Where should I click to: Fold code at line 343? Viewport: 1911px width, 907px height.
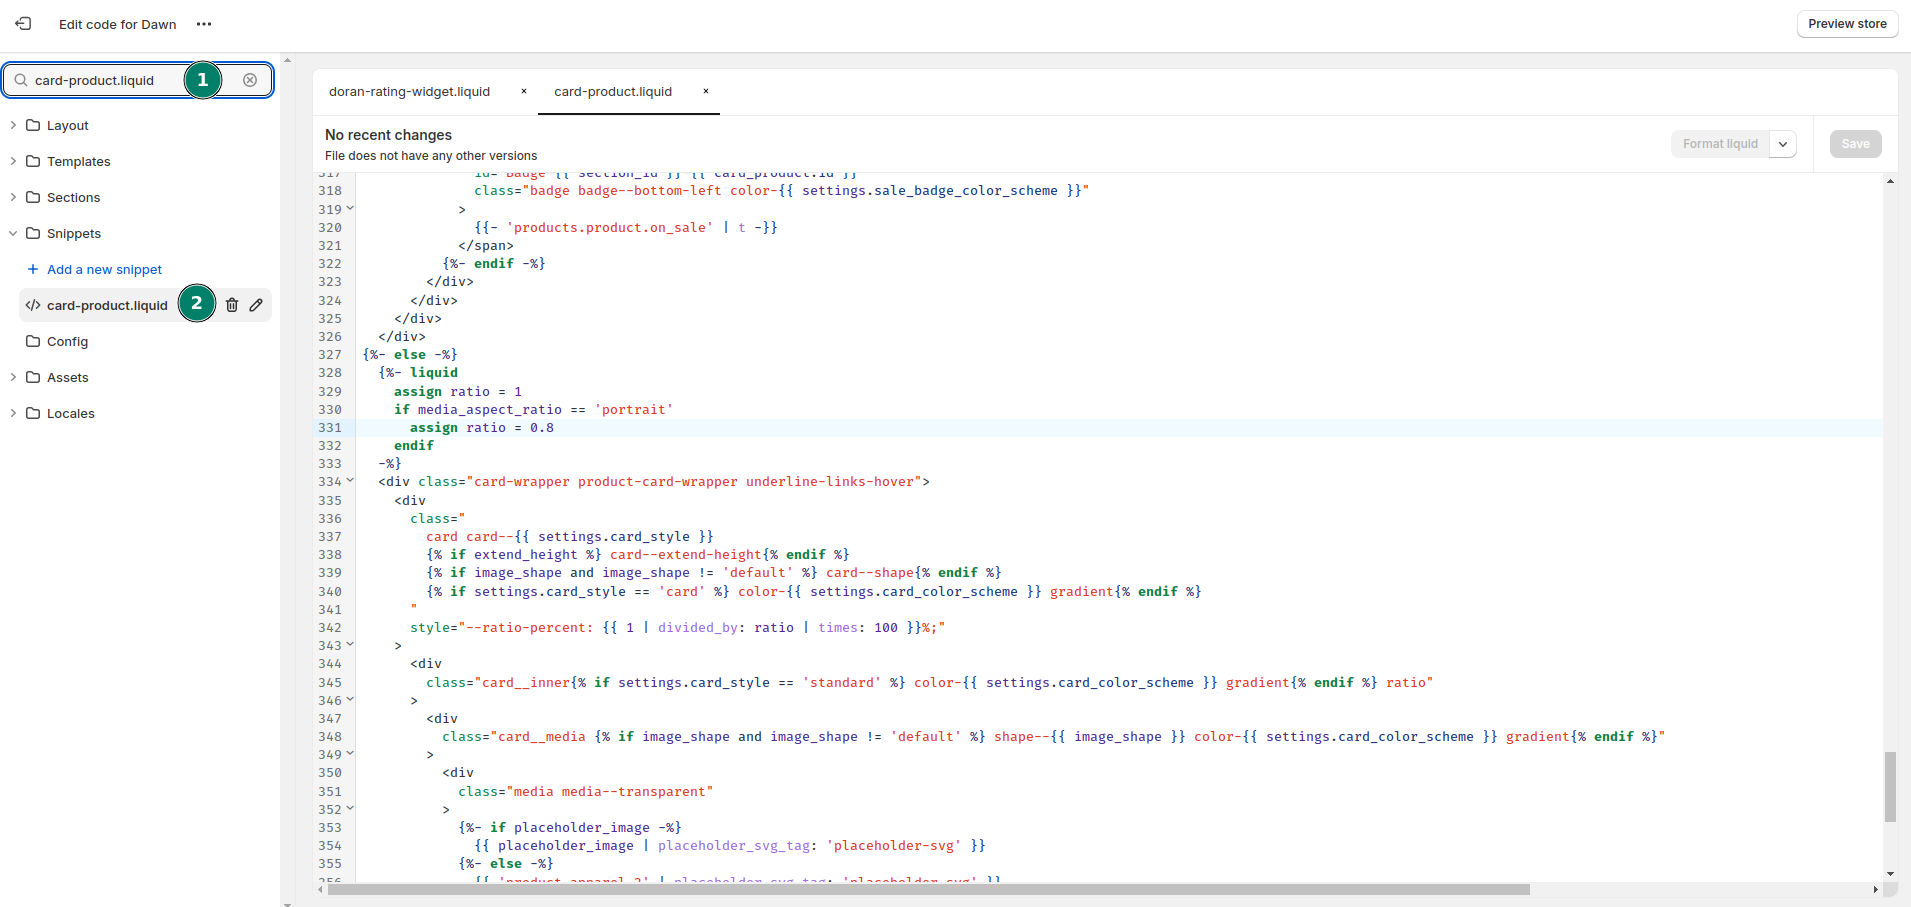(x=350, y=644)
